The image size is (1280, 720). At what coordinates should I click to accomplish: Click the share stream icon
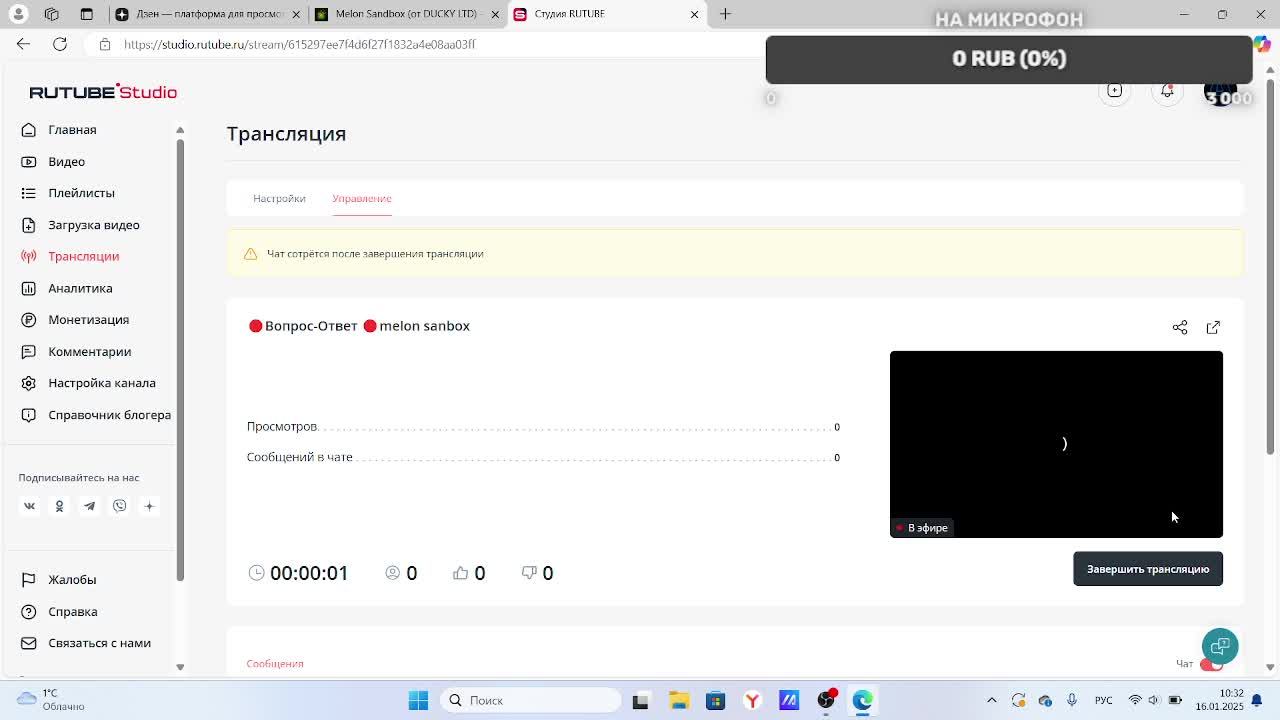click(1180, 327)
